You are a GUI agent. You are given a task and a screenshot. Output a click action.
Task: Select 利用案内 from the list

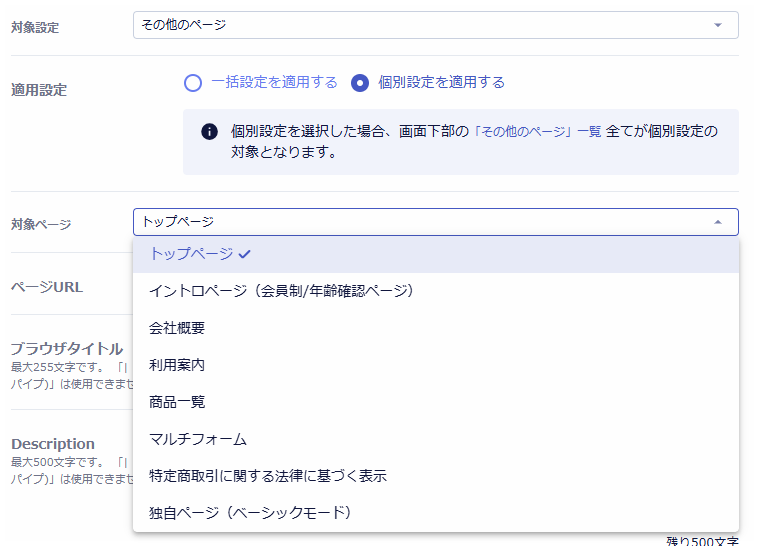coord(177,365)
